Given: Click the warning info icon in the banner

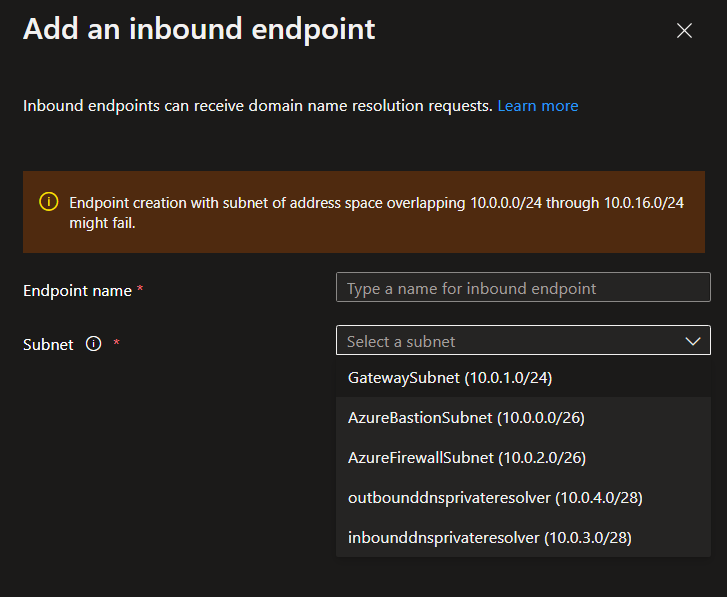Looking at the screenshot, I should click(48, 202).
